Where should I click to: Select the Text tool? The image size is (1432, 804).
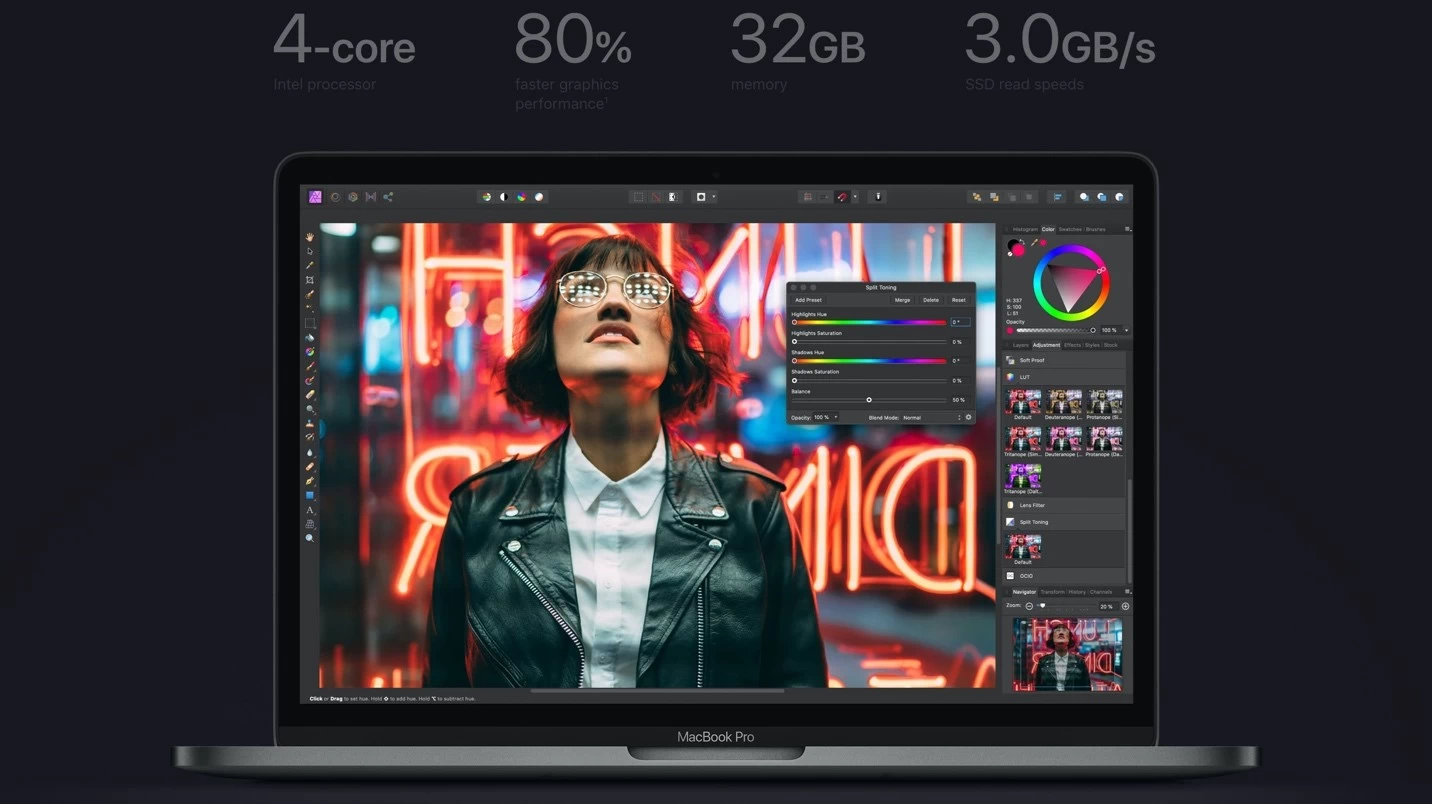(x=310, y=510)
